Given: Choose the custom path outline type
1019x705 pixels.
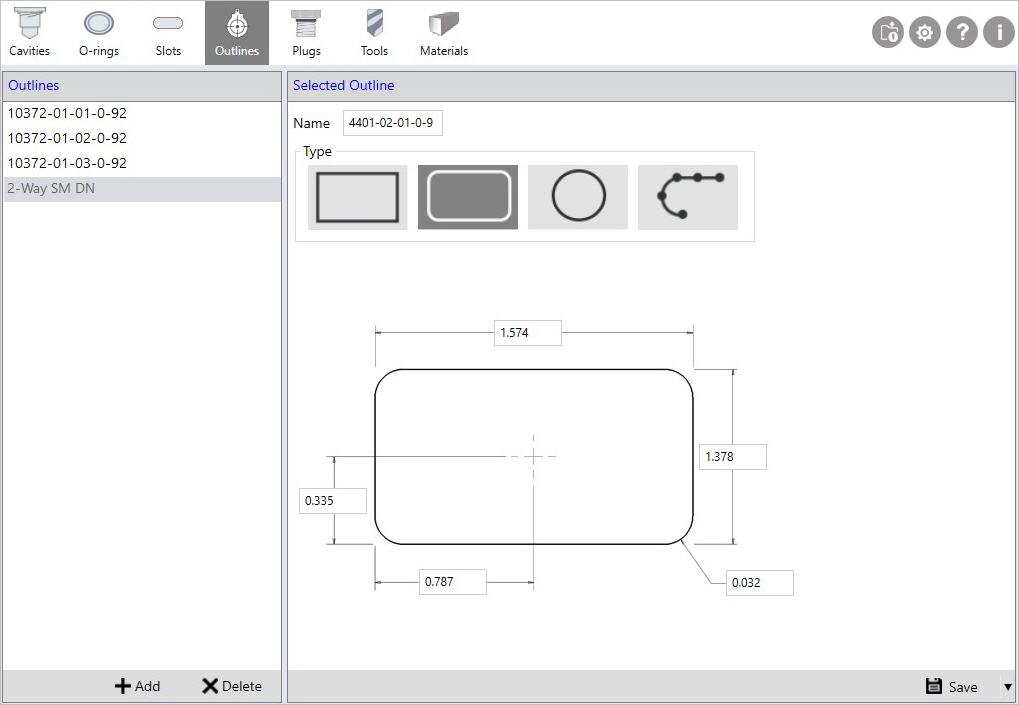Looking at the screenshot, I should tap(688, 197).
